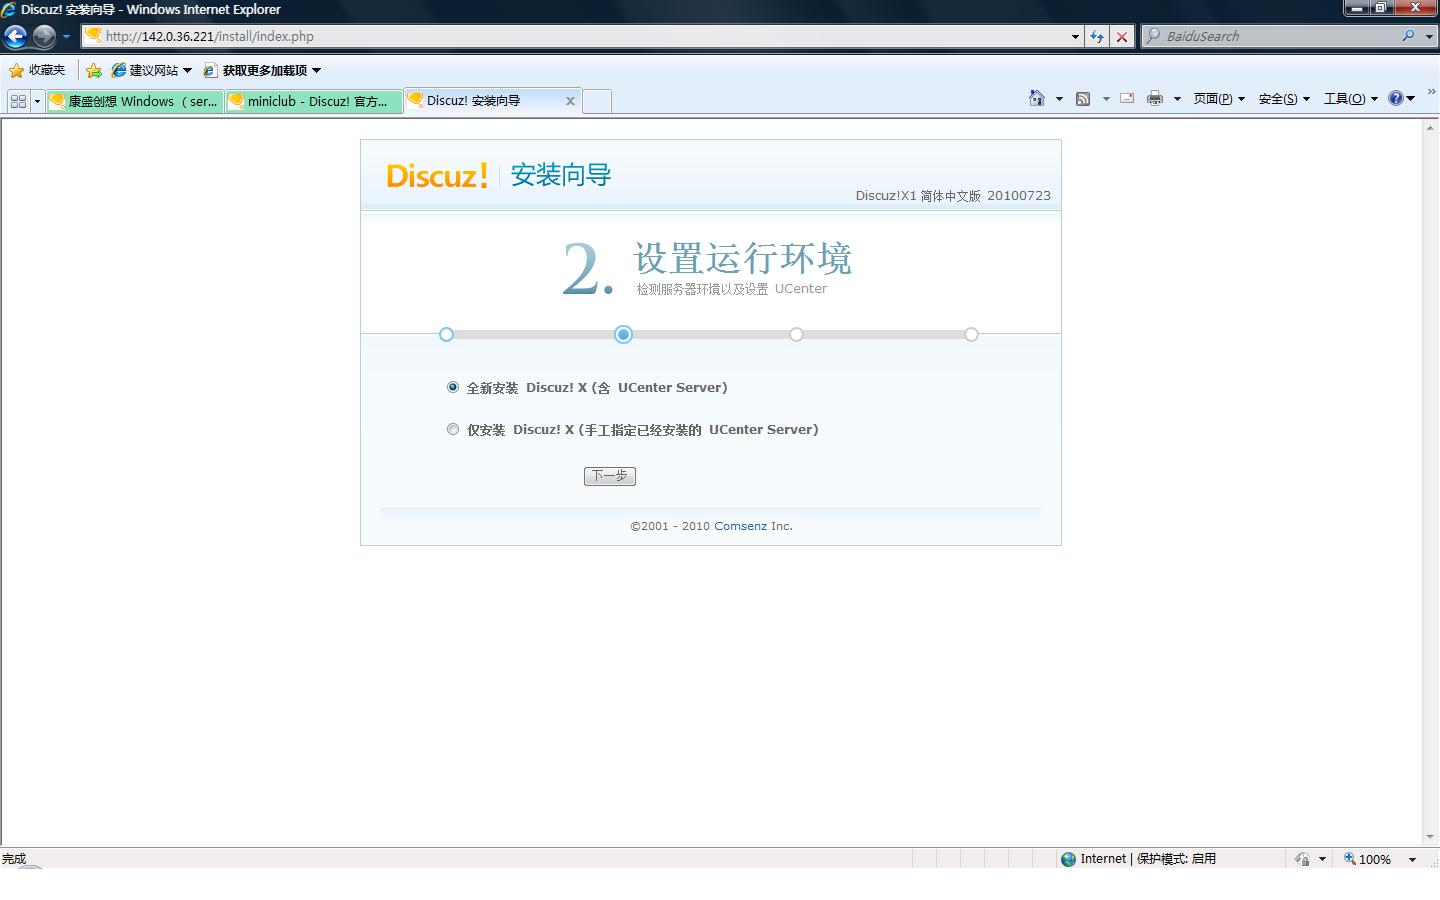Click the Quick Tabs grid icon

(x=18, y=101)
